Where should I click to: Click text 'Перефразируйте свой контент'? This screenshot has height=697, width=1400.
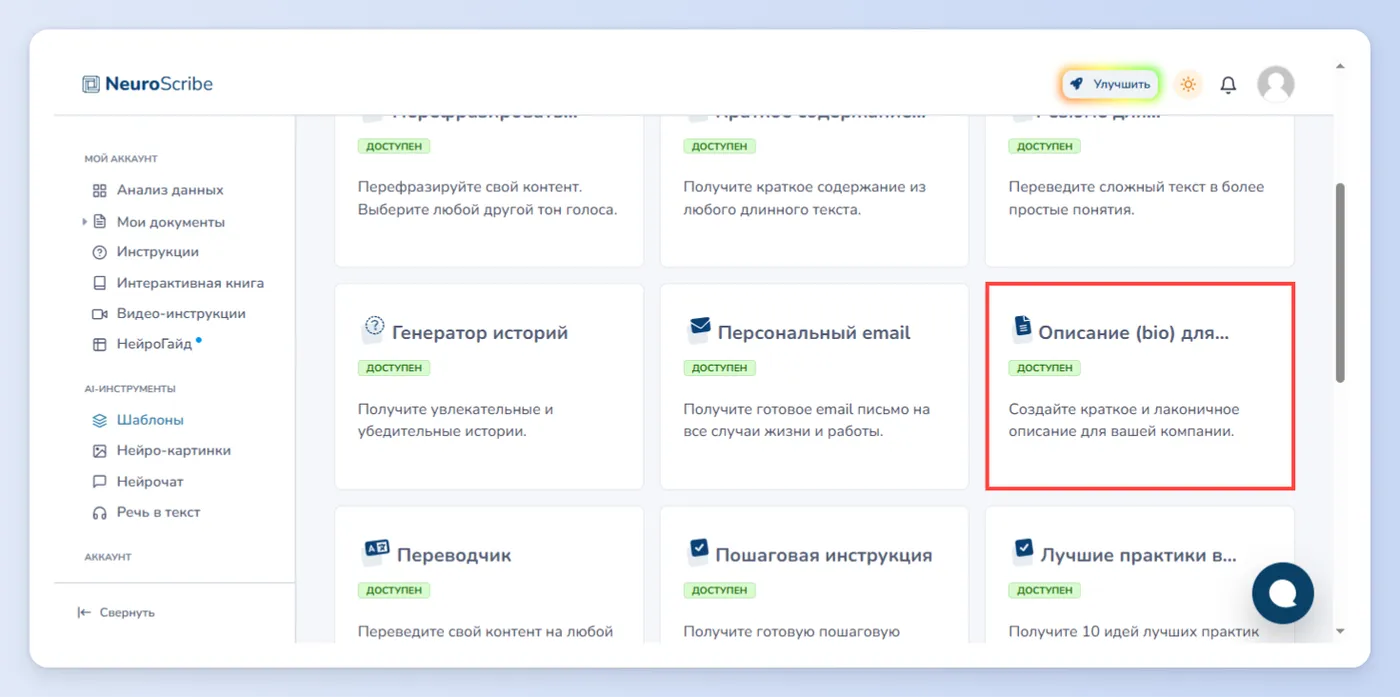469,187
